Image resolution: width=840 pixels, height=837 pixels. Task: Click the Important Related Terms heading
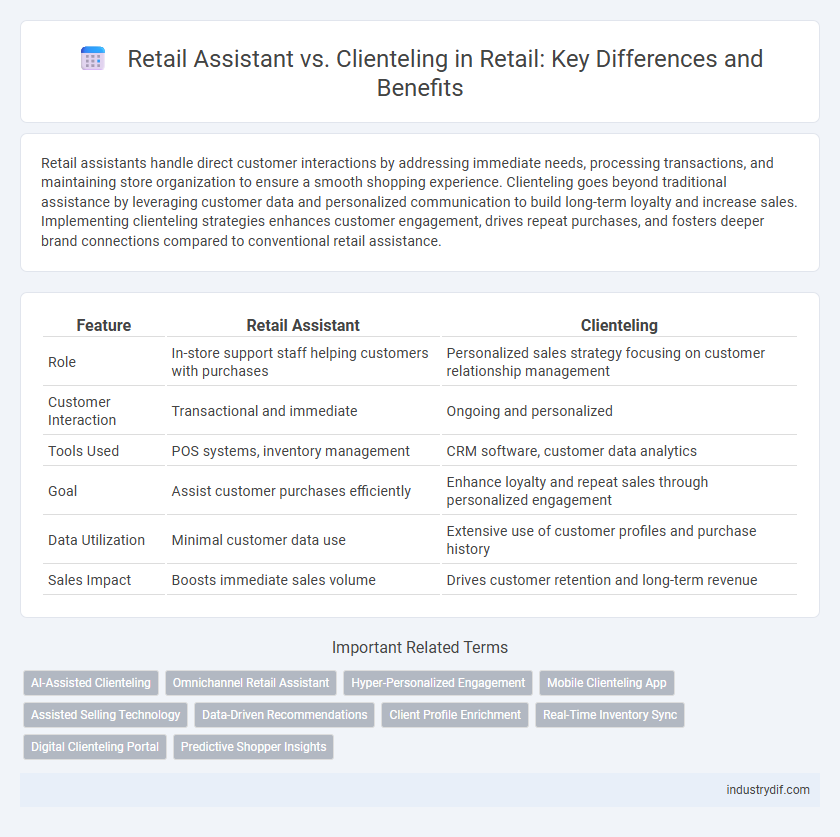coord(419,647)
